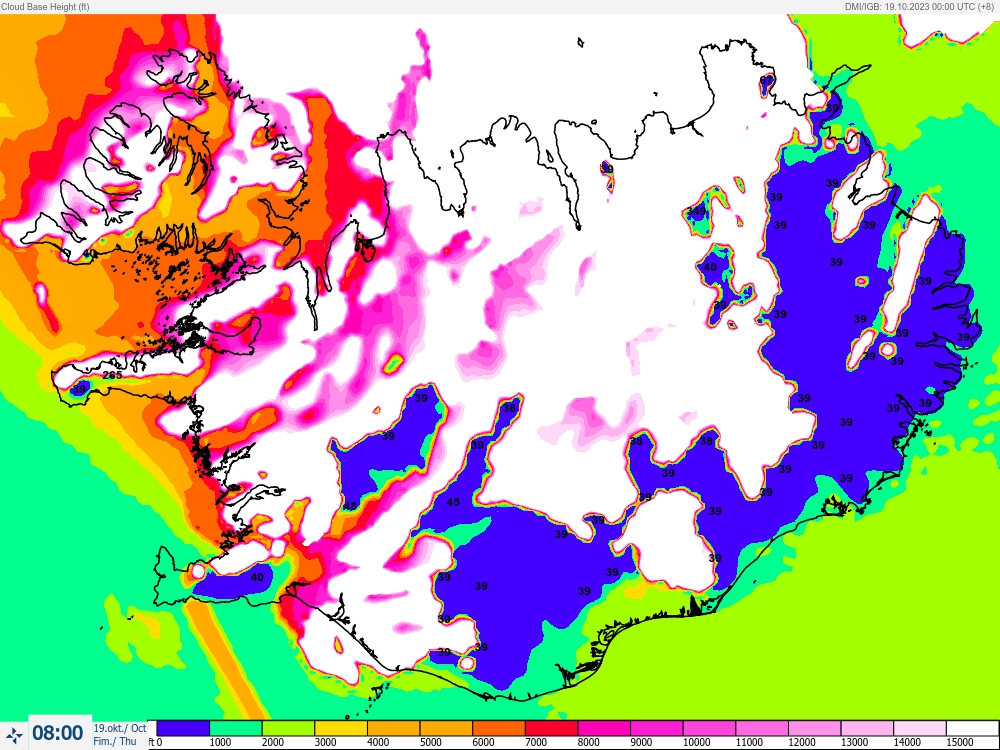Click the 'DMI/IGB: 19.10.2023 00:00 UTC (+8)' label
The width and height of the screenshot is (1000, 750).
click(x=919, y=6)
